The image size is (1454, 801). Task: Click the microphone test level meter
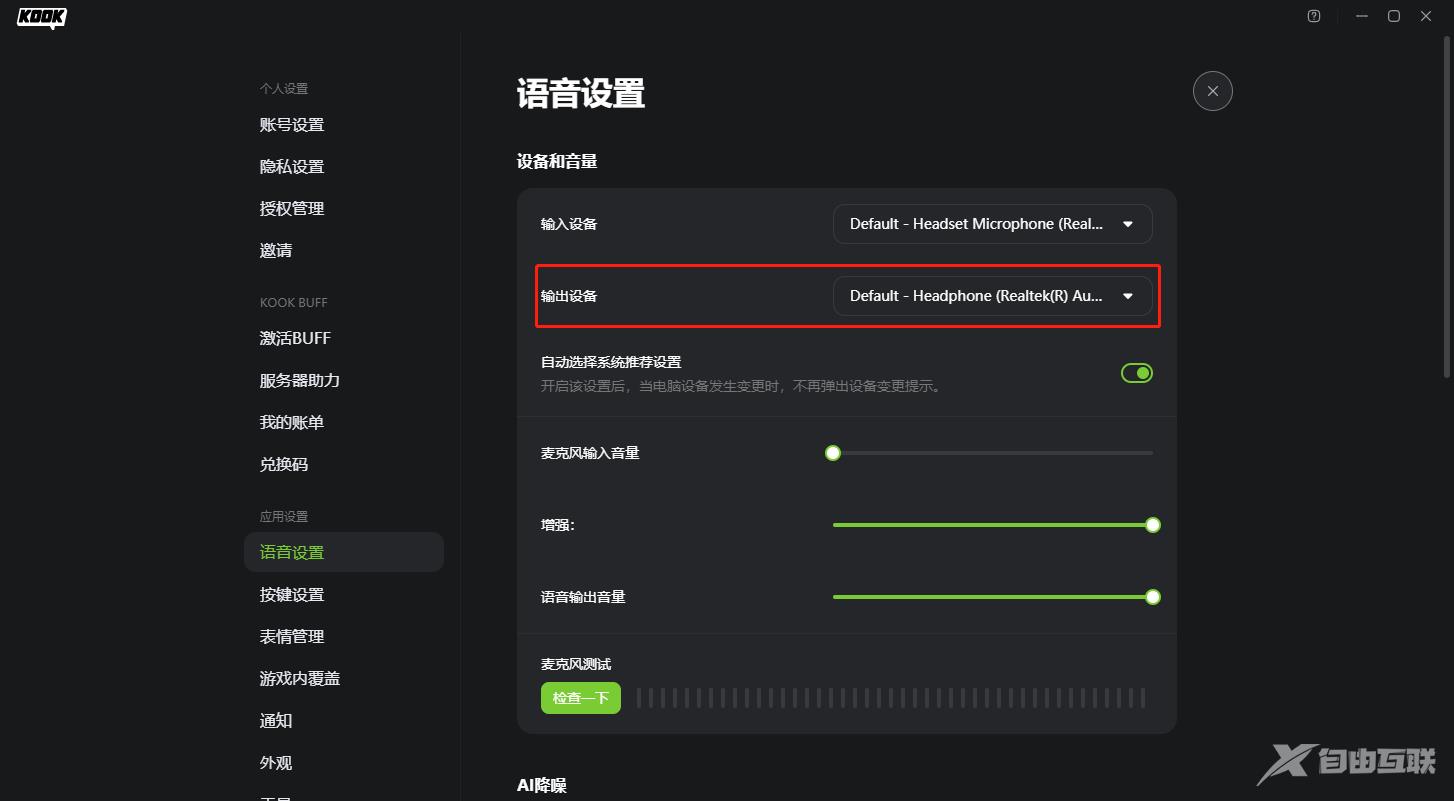click(891, 698)
